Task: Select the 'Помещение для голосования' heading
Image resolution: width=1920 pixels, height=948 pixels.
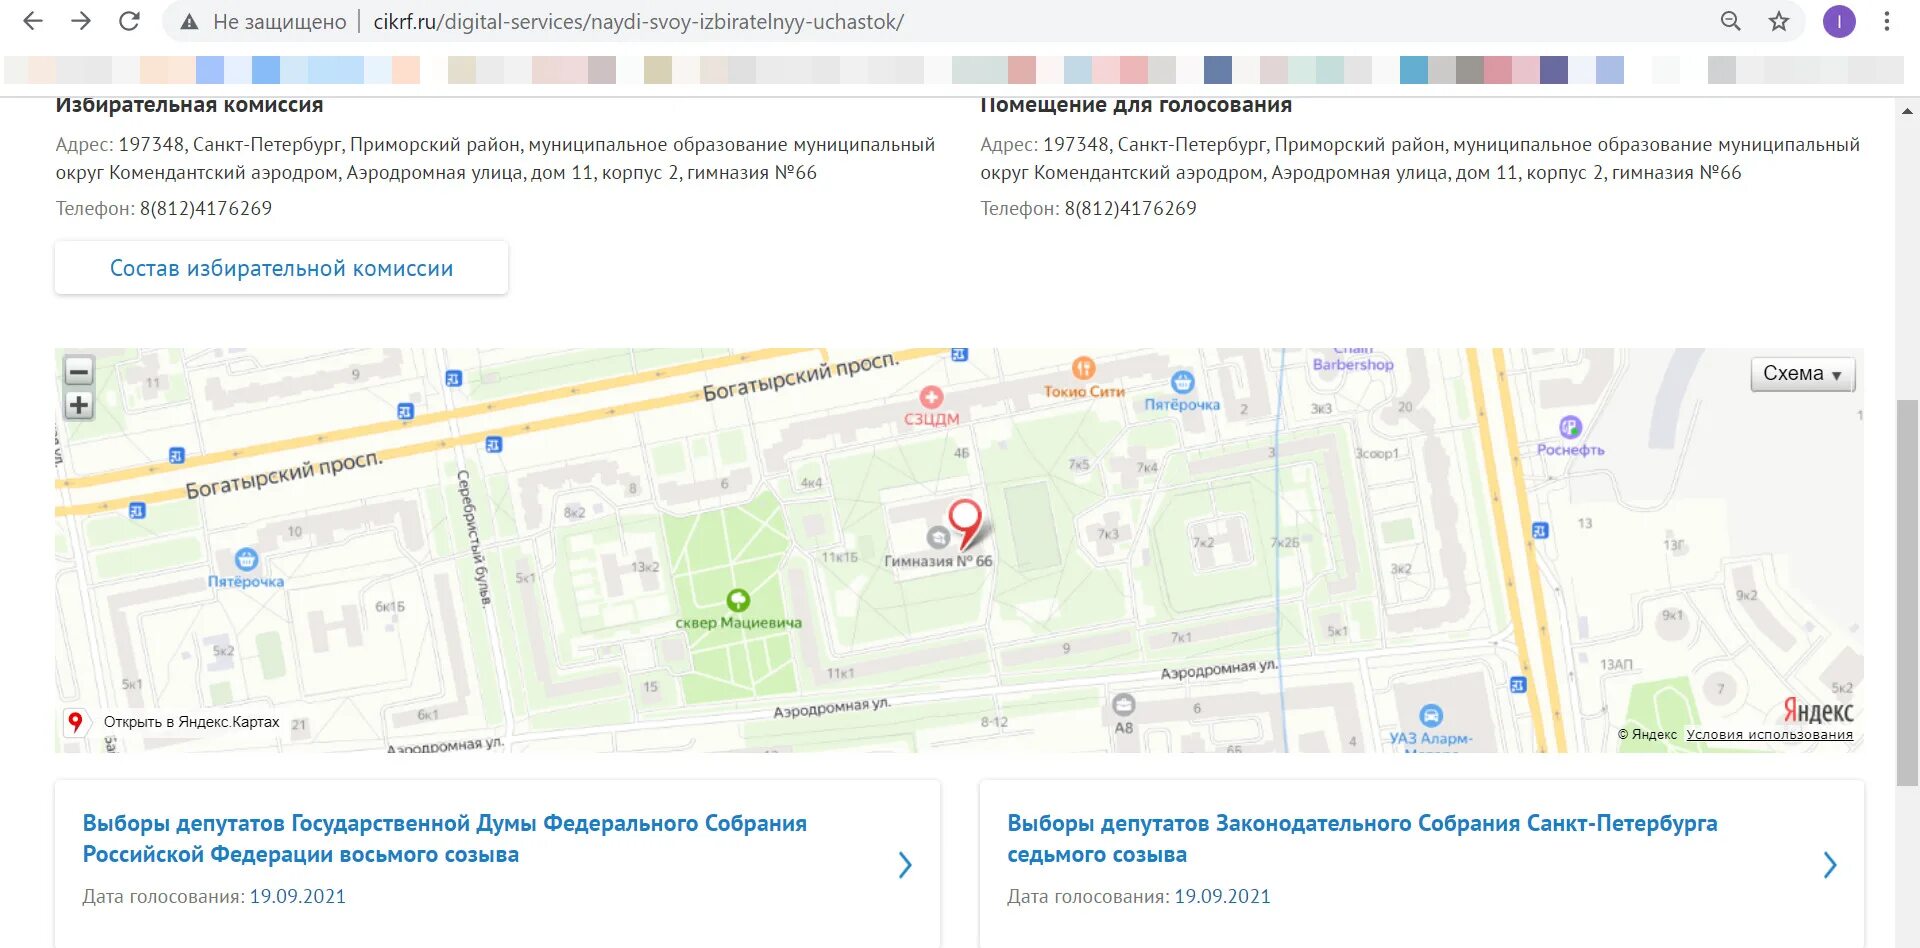Action: [1136, 105]
